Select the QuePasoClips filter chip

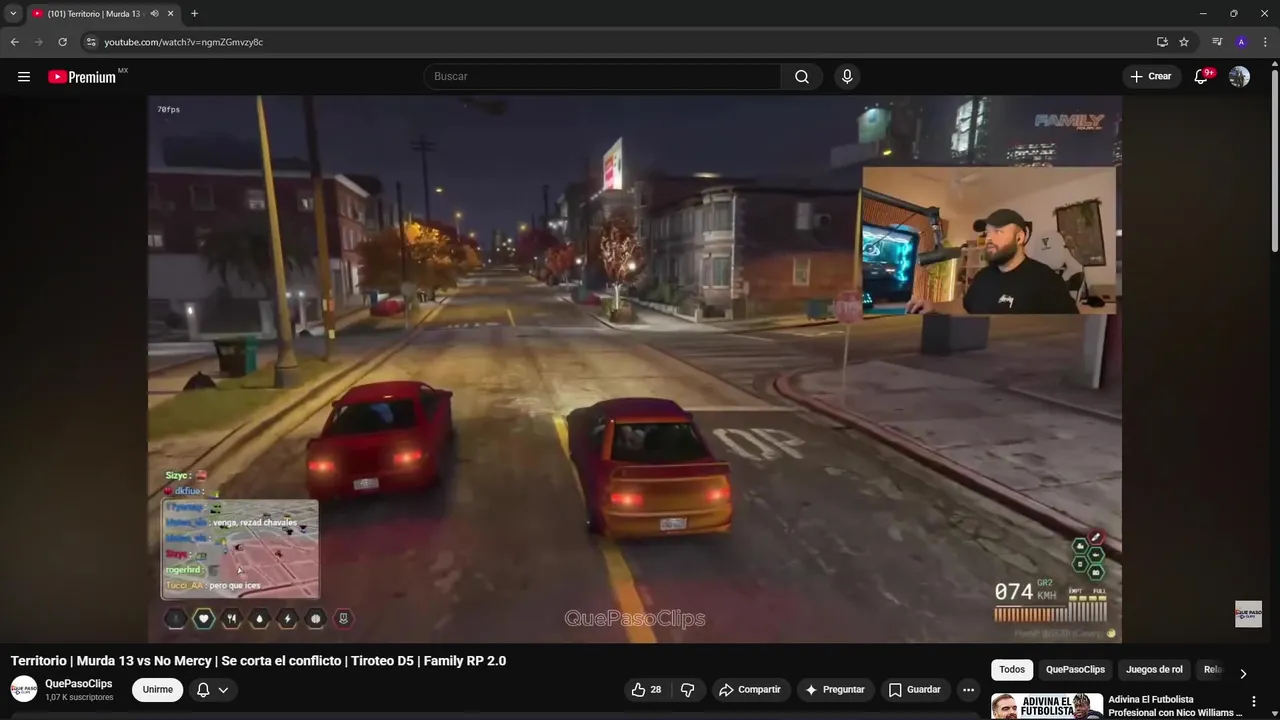(x=1075, y=670)
